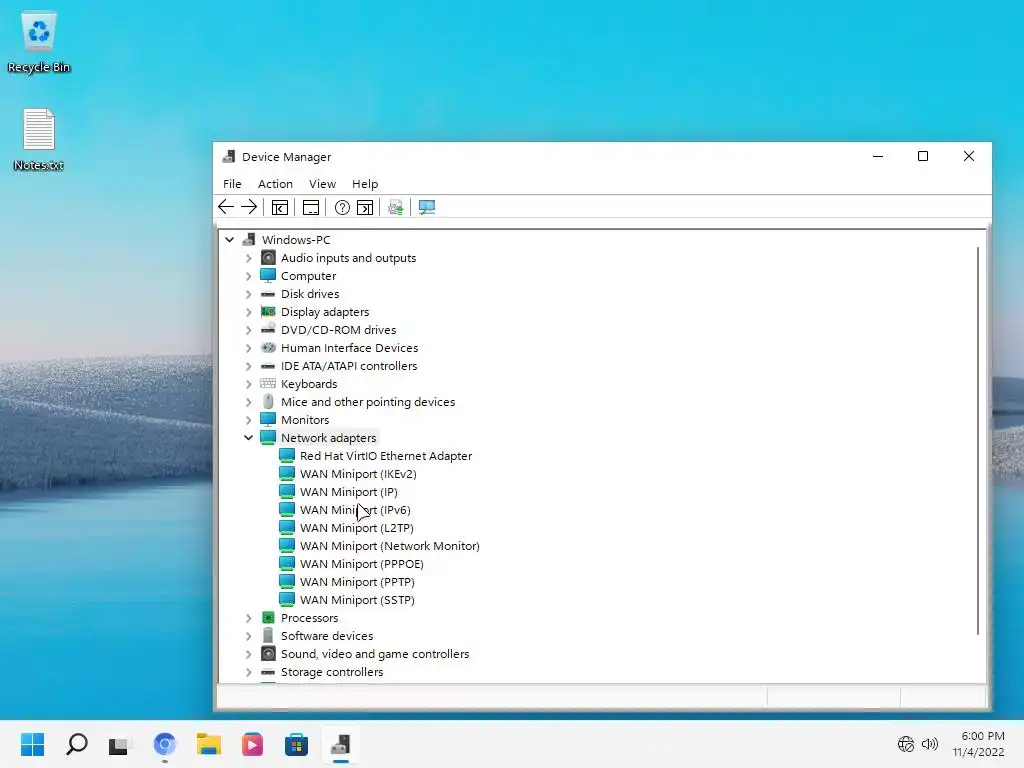Collapse the Windows-PC root node
Screen dimensions: 1024x768
(229, 240)
